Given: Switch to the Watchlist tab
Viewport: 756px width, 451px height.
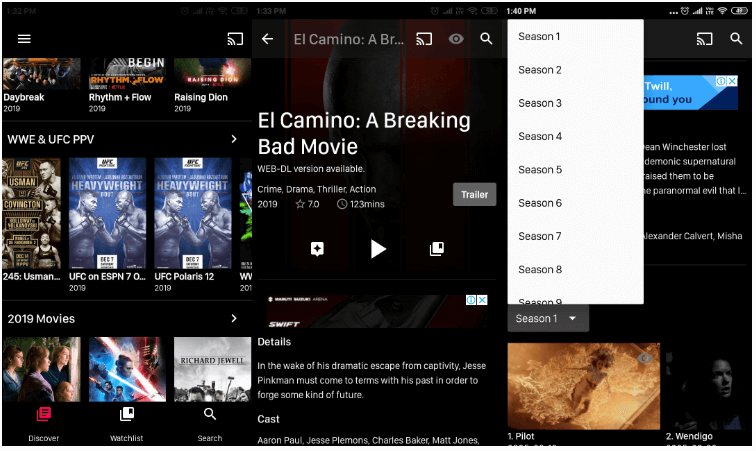Looking at the screenshot, I should [x=126, y=424].
